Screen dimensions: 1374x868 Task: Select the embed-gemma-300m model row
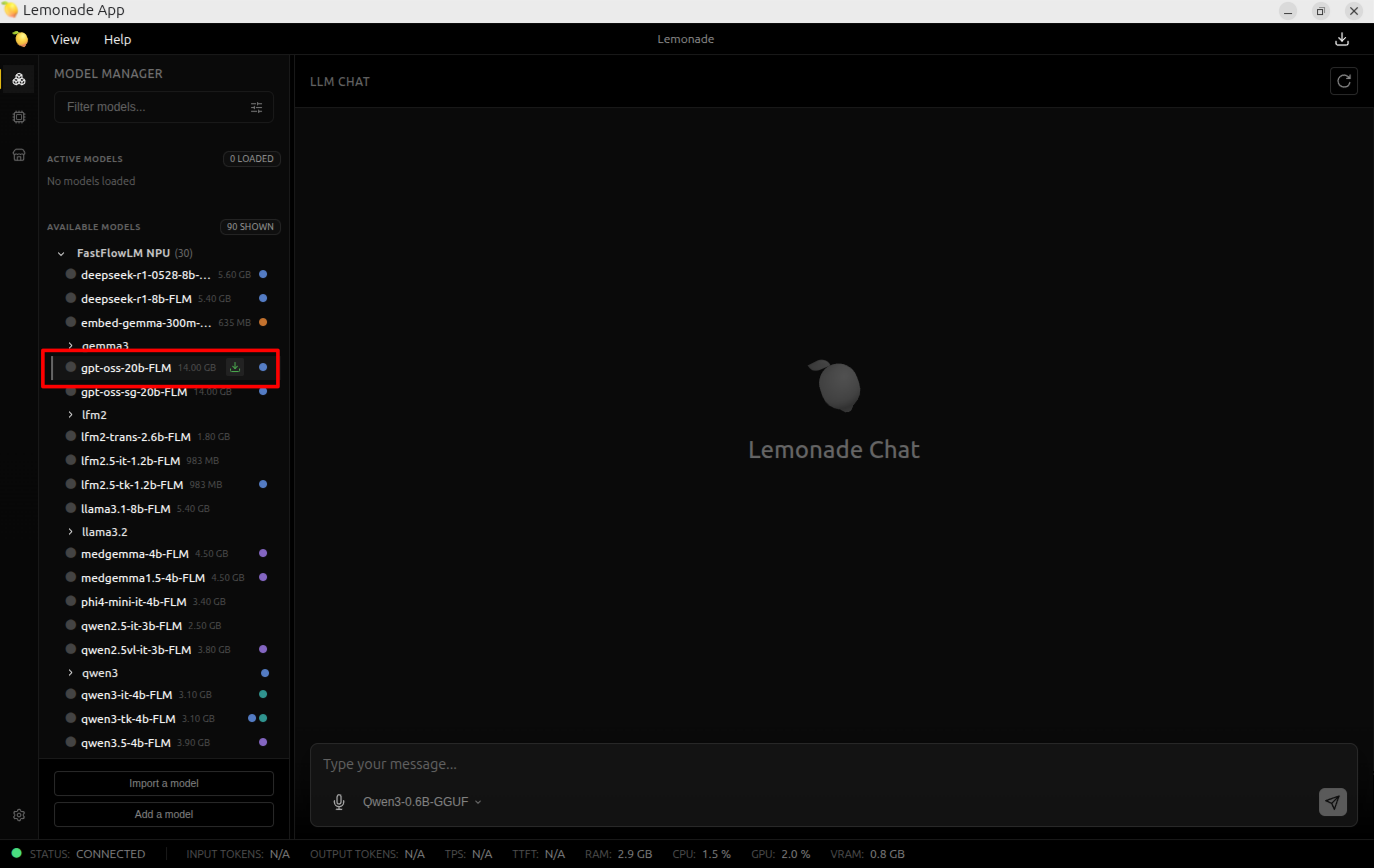pos(164,322)
